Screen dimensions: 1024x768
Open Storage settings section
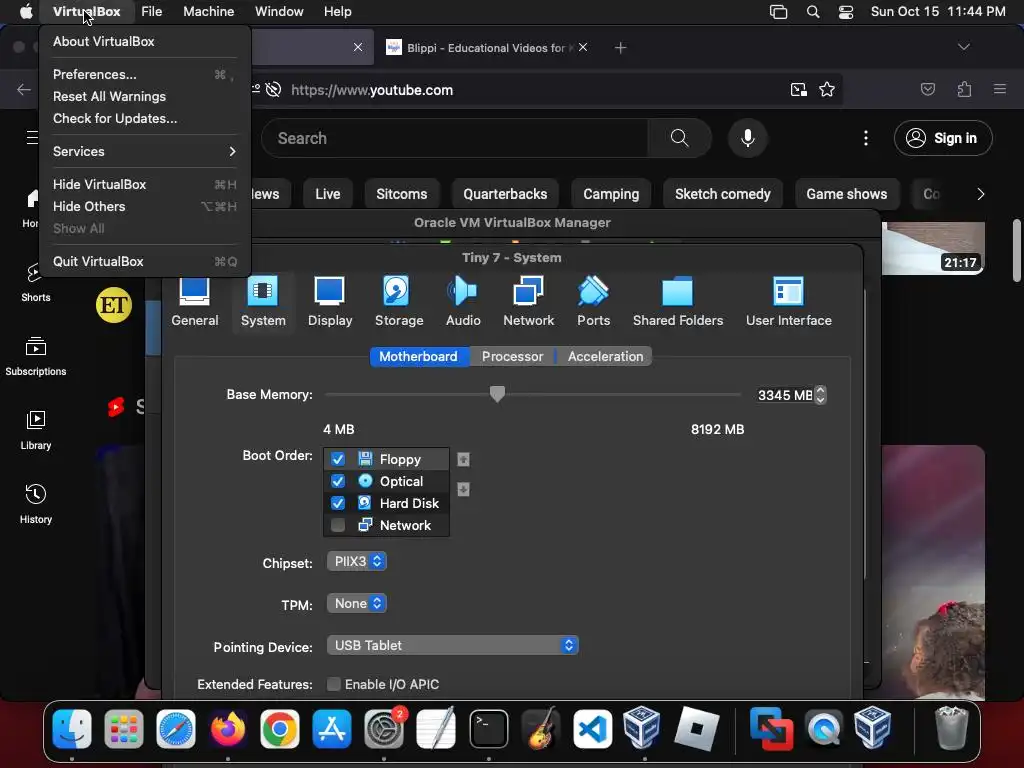click(x=398, y=302)
